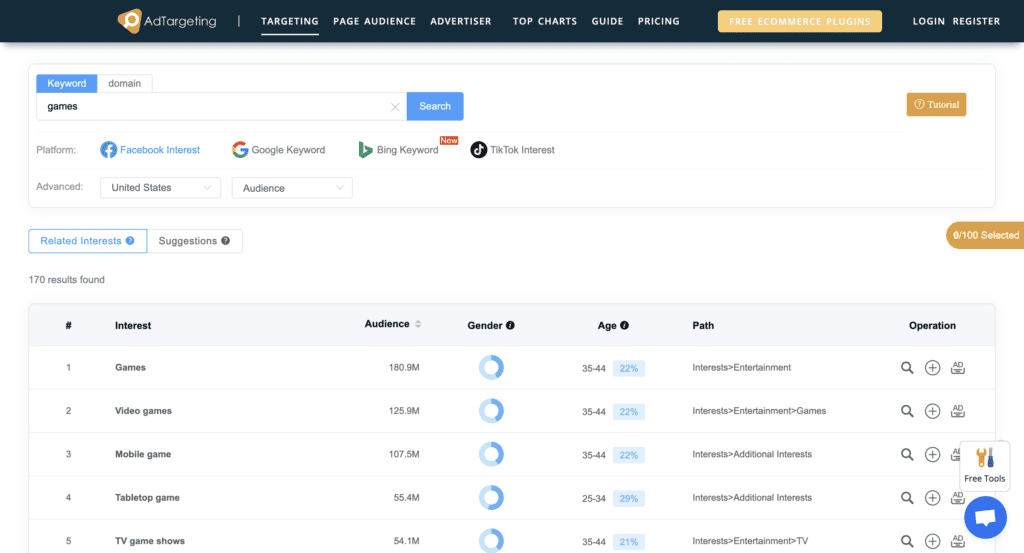Click AD icon in Games row

pos(957,368)
